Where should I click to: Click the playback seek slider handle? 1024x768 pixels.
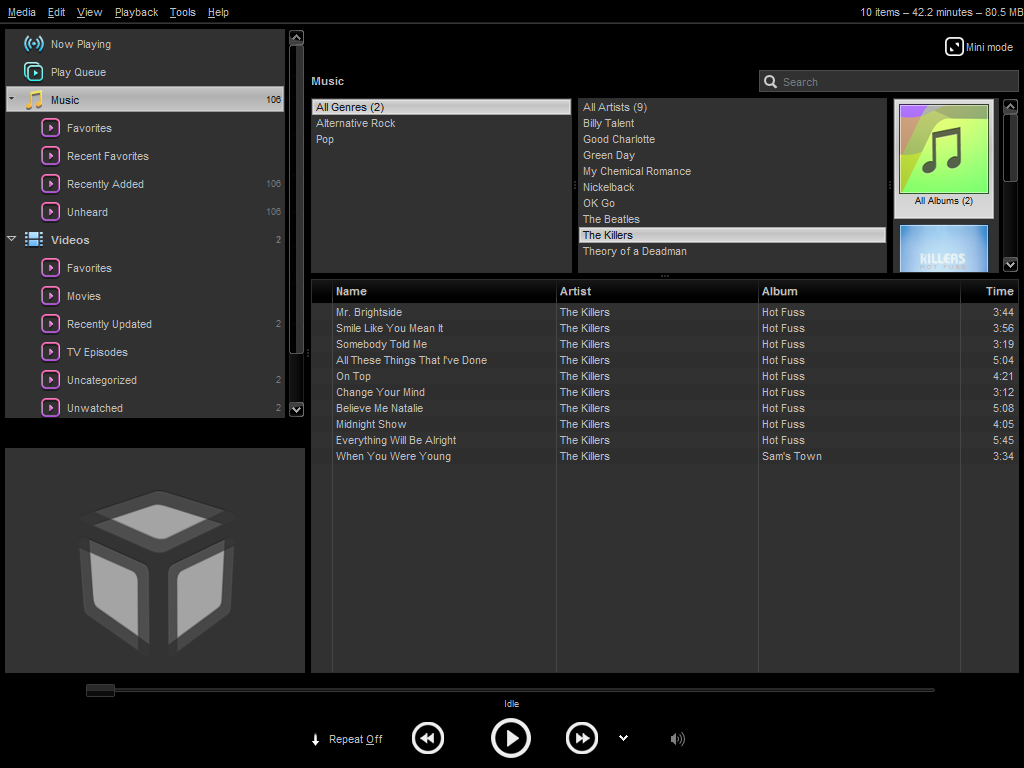(101, 690)
